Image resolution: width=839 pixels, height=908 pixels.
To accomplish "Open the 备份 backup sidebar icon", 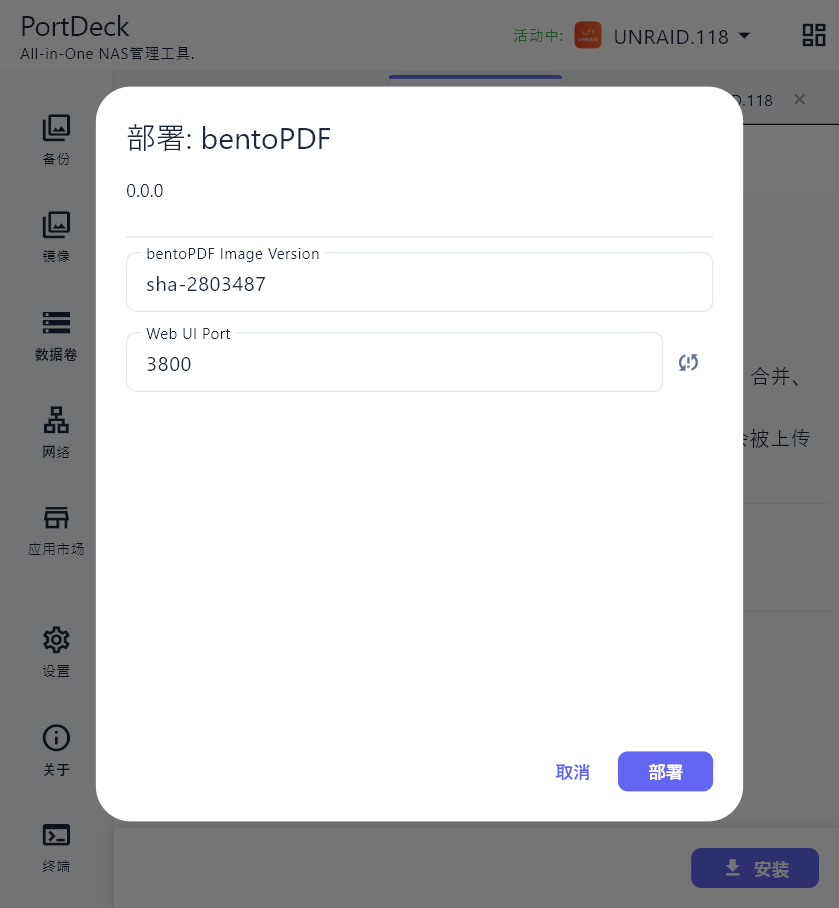I will 56,129.
